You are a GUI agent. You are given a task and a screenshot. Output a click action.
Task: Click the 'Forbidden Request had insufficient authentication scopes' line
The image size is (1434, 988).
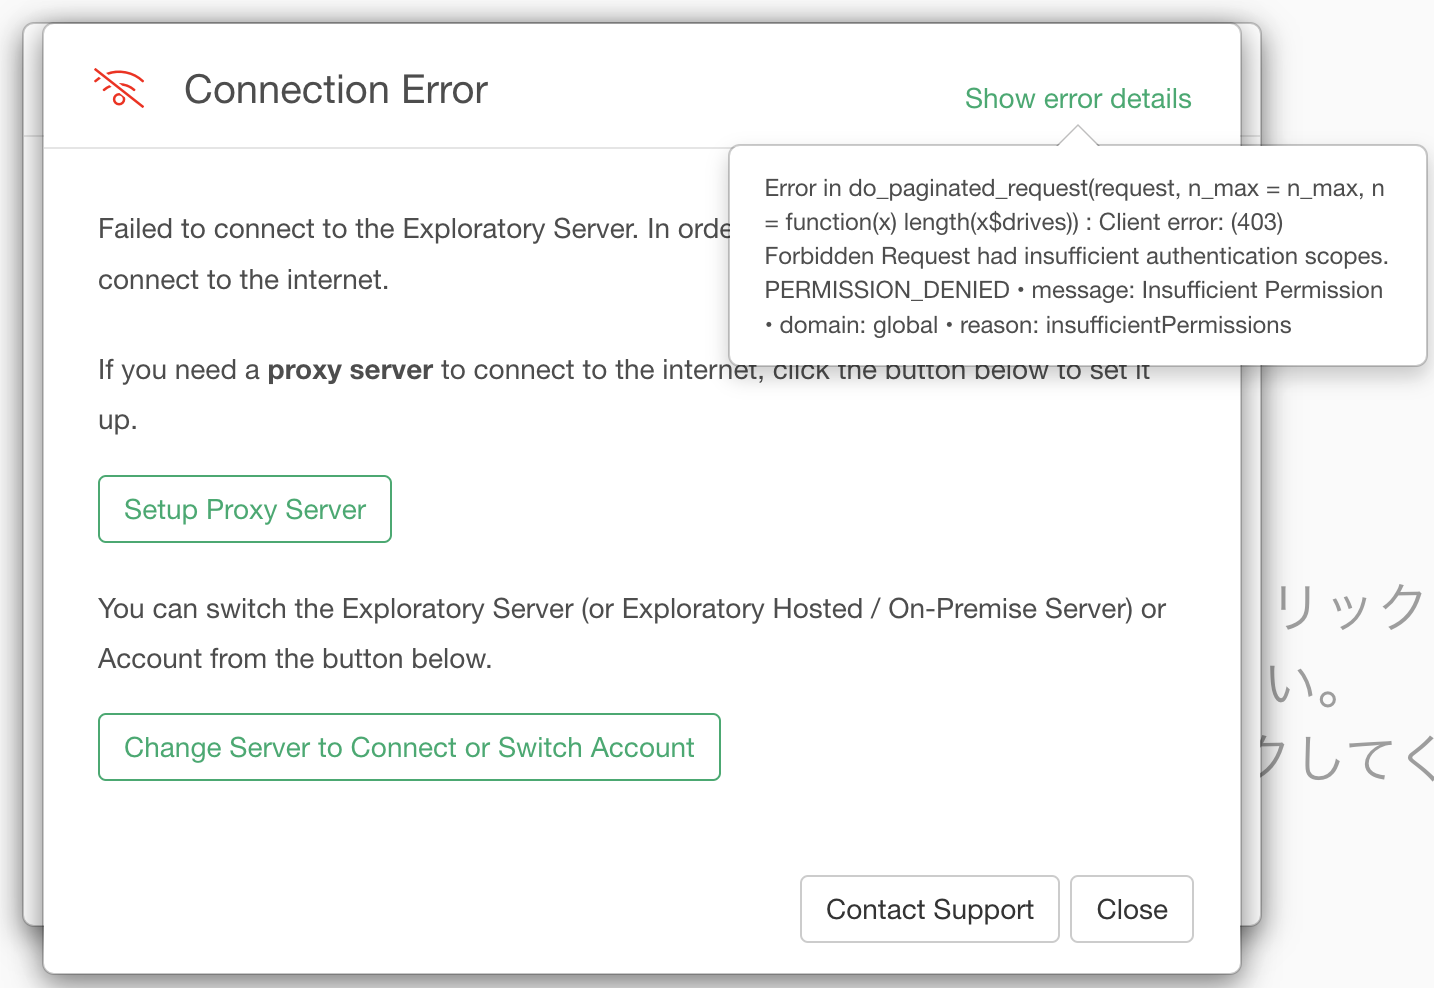pyautogui.click(x=1075, y=256)
